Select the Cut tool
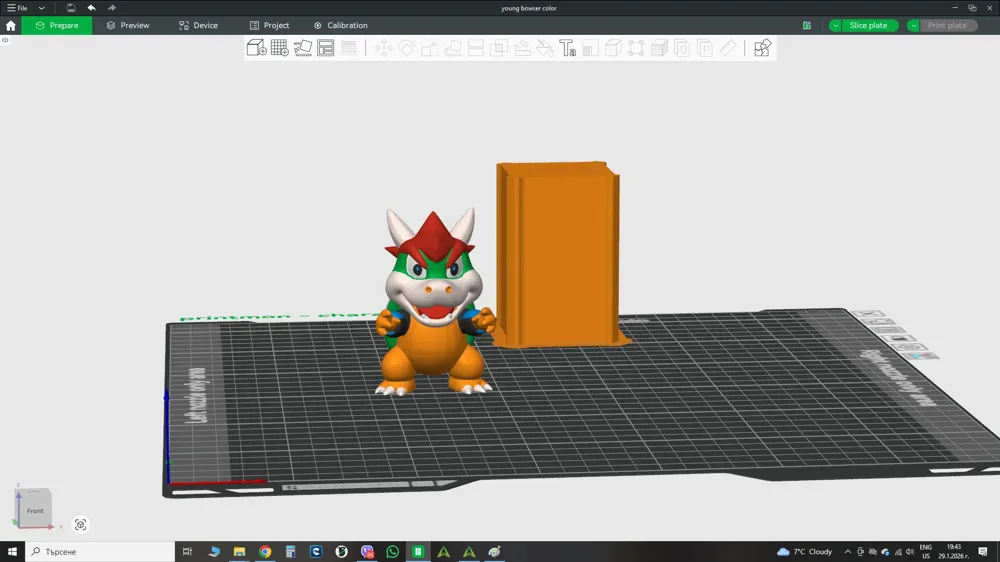The width and height of the screenshot is (1000, 562). (x=476, y=48)
